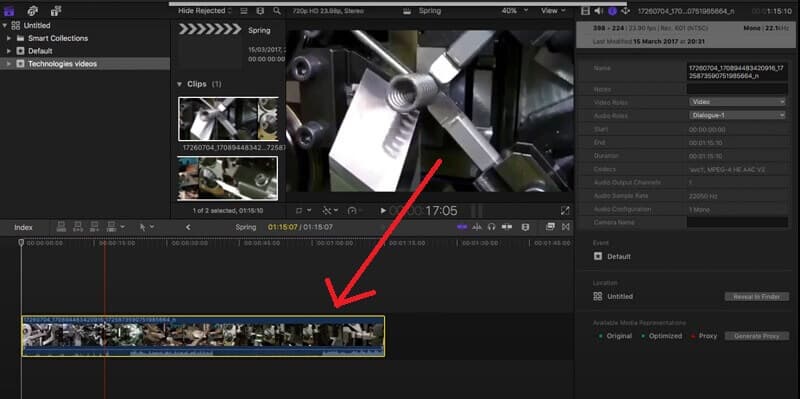Open Audio Roles Dialogue-1 dropdown
This screenshot has height=399, width=800.
tap(737, 116)
